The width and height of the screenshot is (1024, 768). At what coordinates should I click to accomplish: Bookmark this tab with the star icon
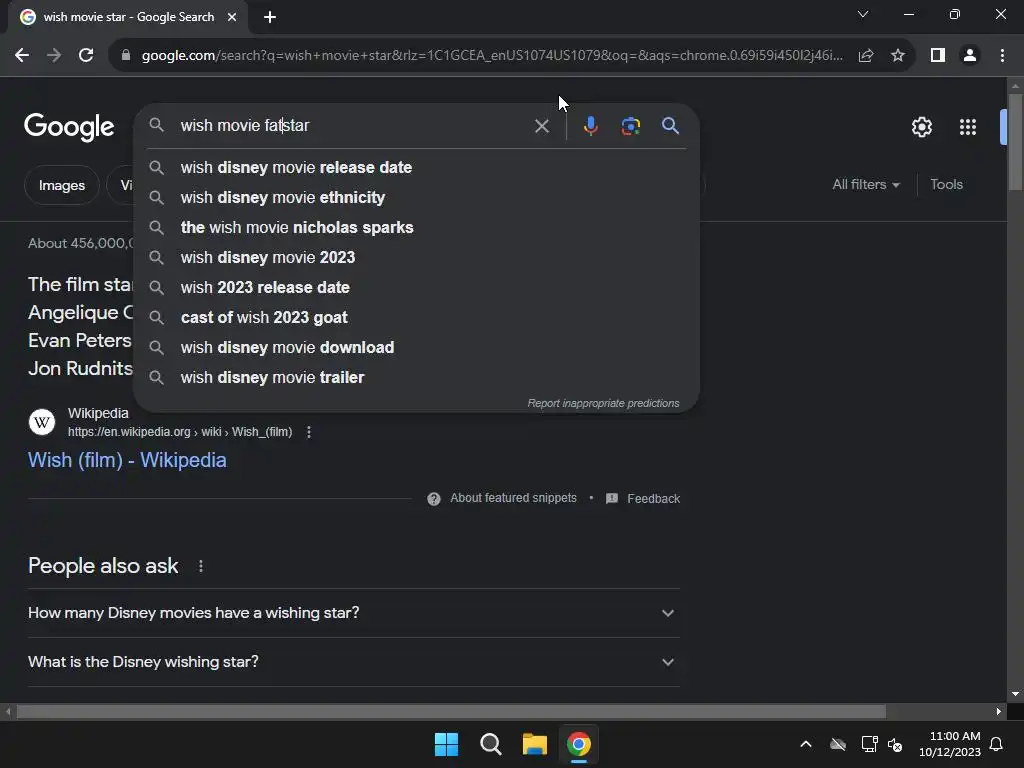898,56
